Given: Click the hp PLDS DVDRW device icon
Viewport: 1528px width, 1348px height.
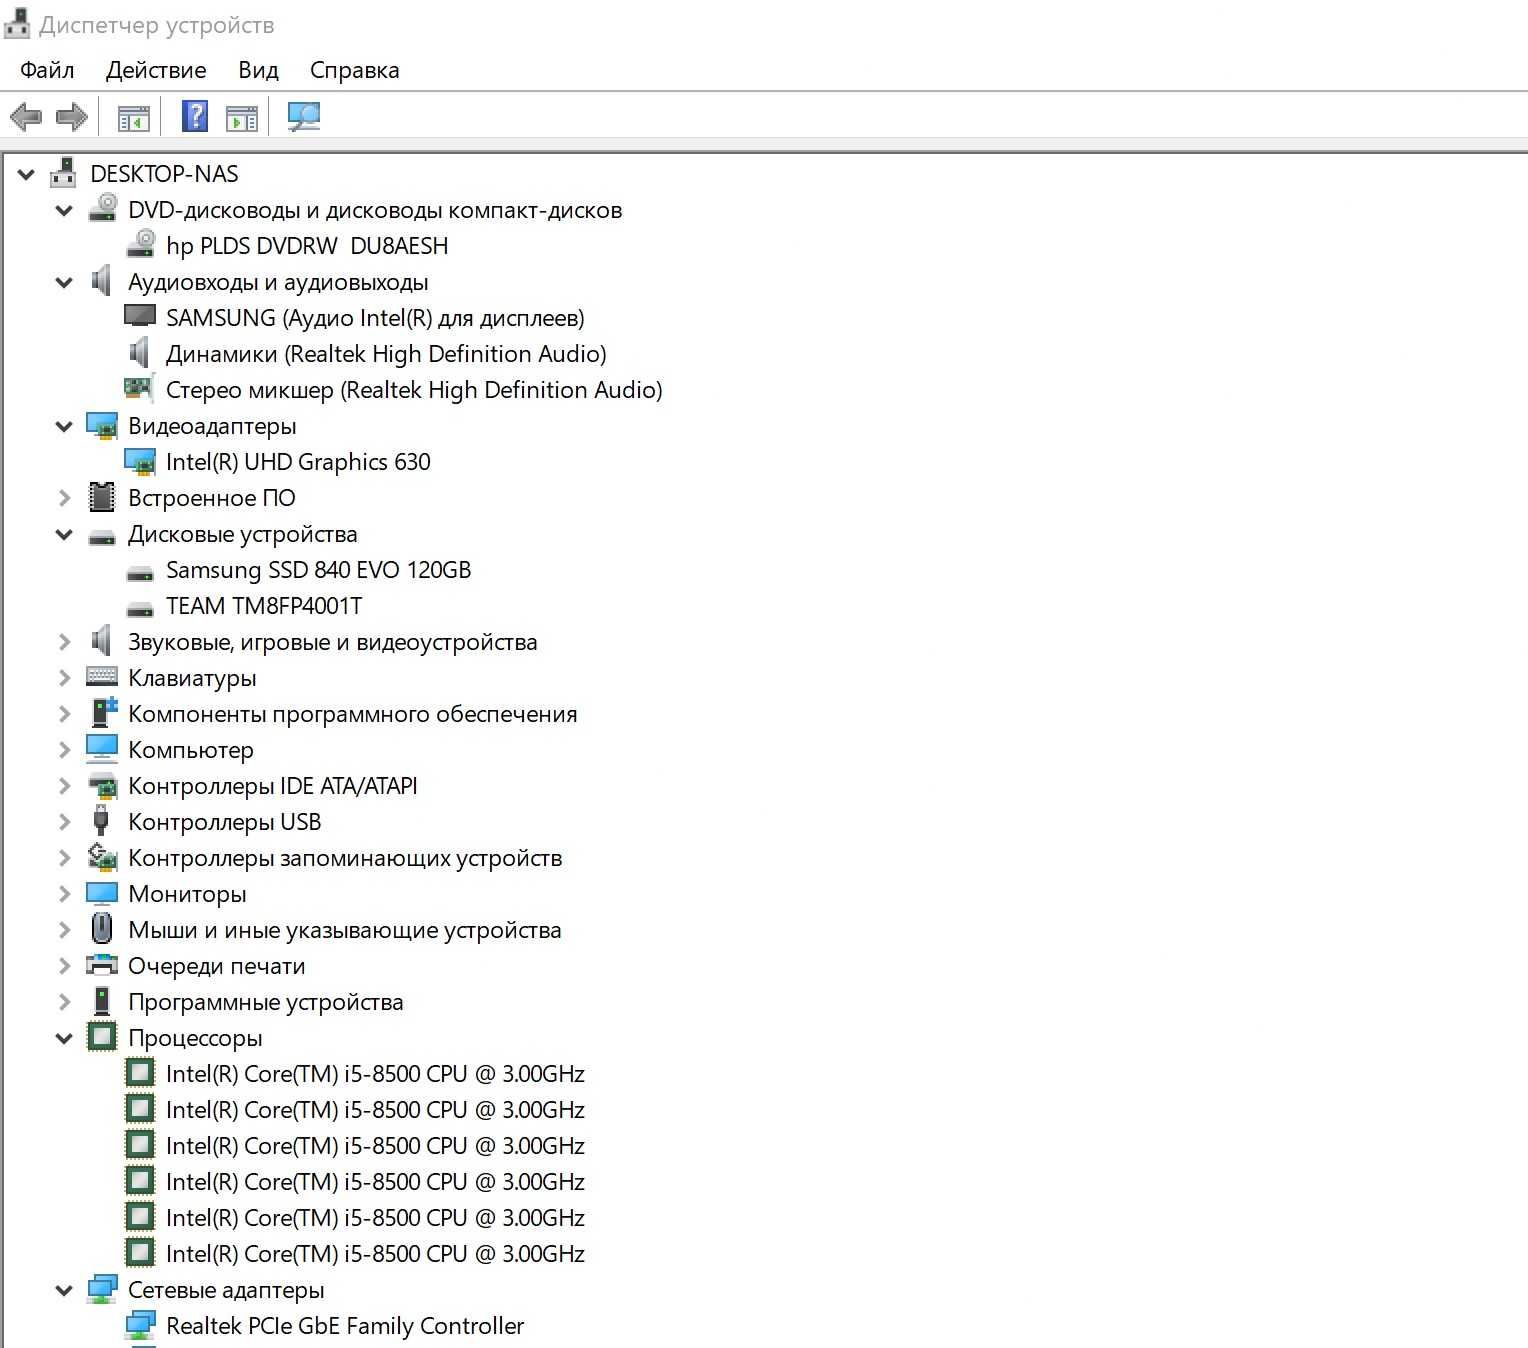Looking at the screenshot, I should [140, 244].
